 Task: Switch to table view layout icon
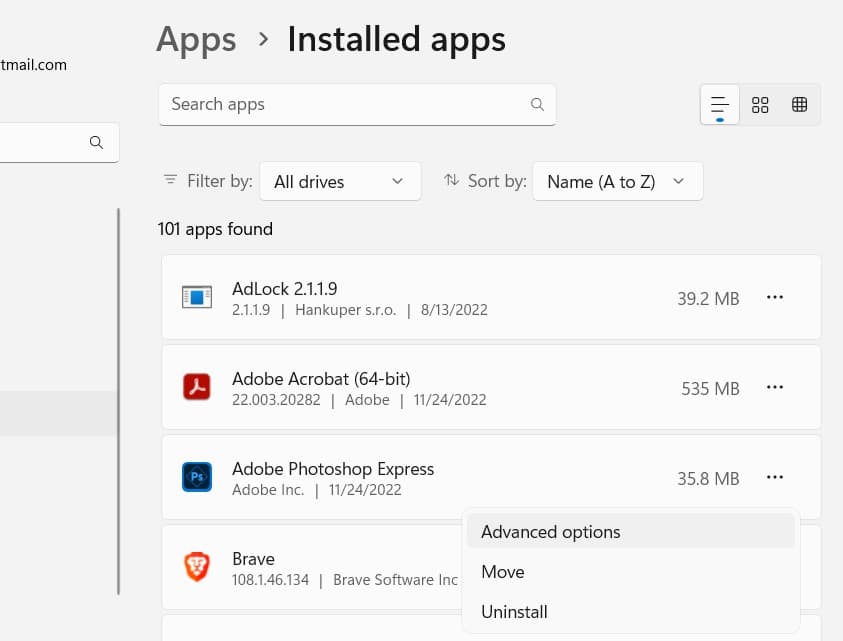point(799,104)
